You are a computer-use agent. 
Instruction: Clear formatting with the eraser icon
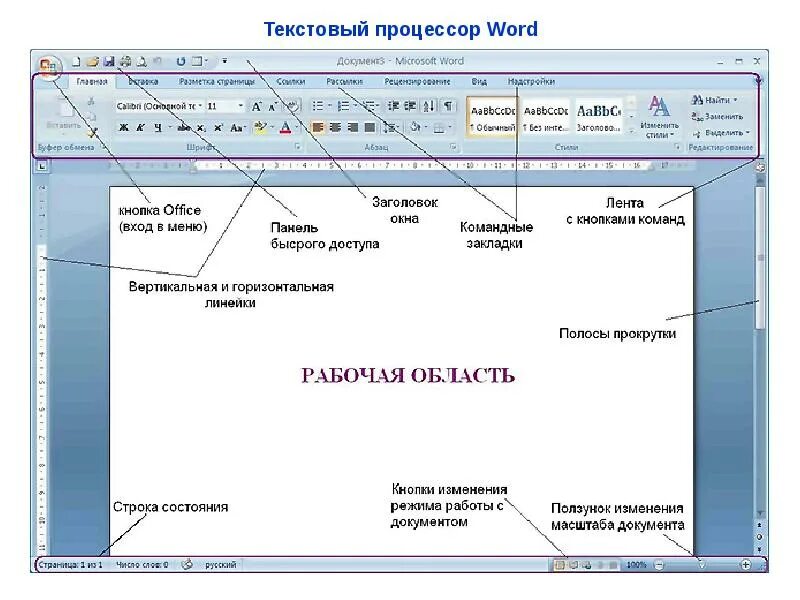(x=292, y=106)
